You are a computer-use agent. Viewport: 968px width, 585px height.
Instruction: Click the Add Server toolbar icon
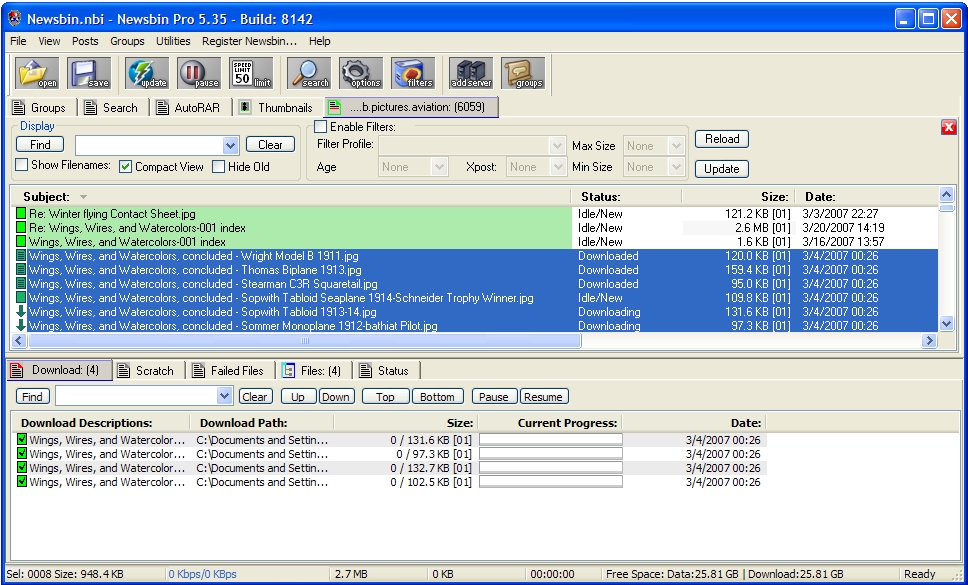[x=471, y=73]
